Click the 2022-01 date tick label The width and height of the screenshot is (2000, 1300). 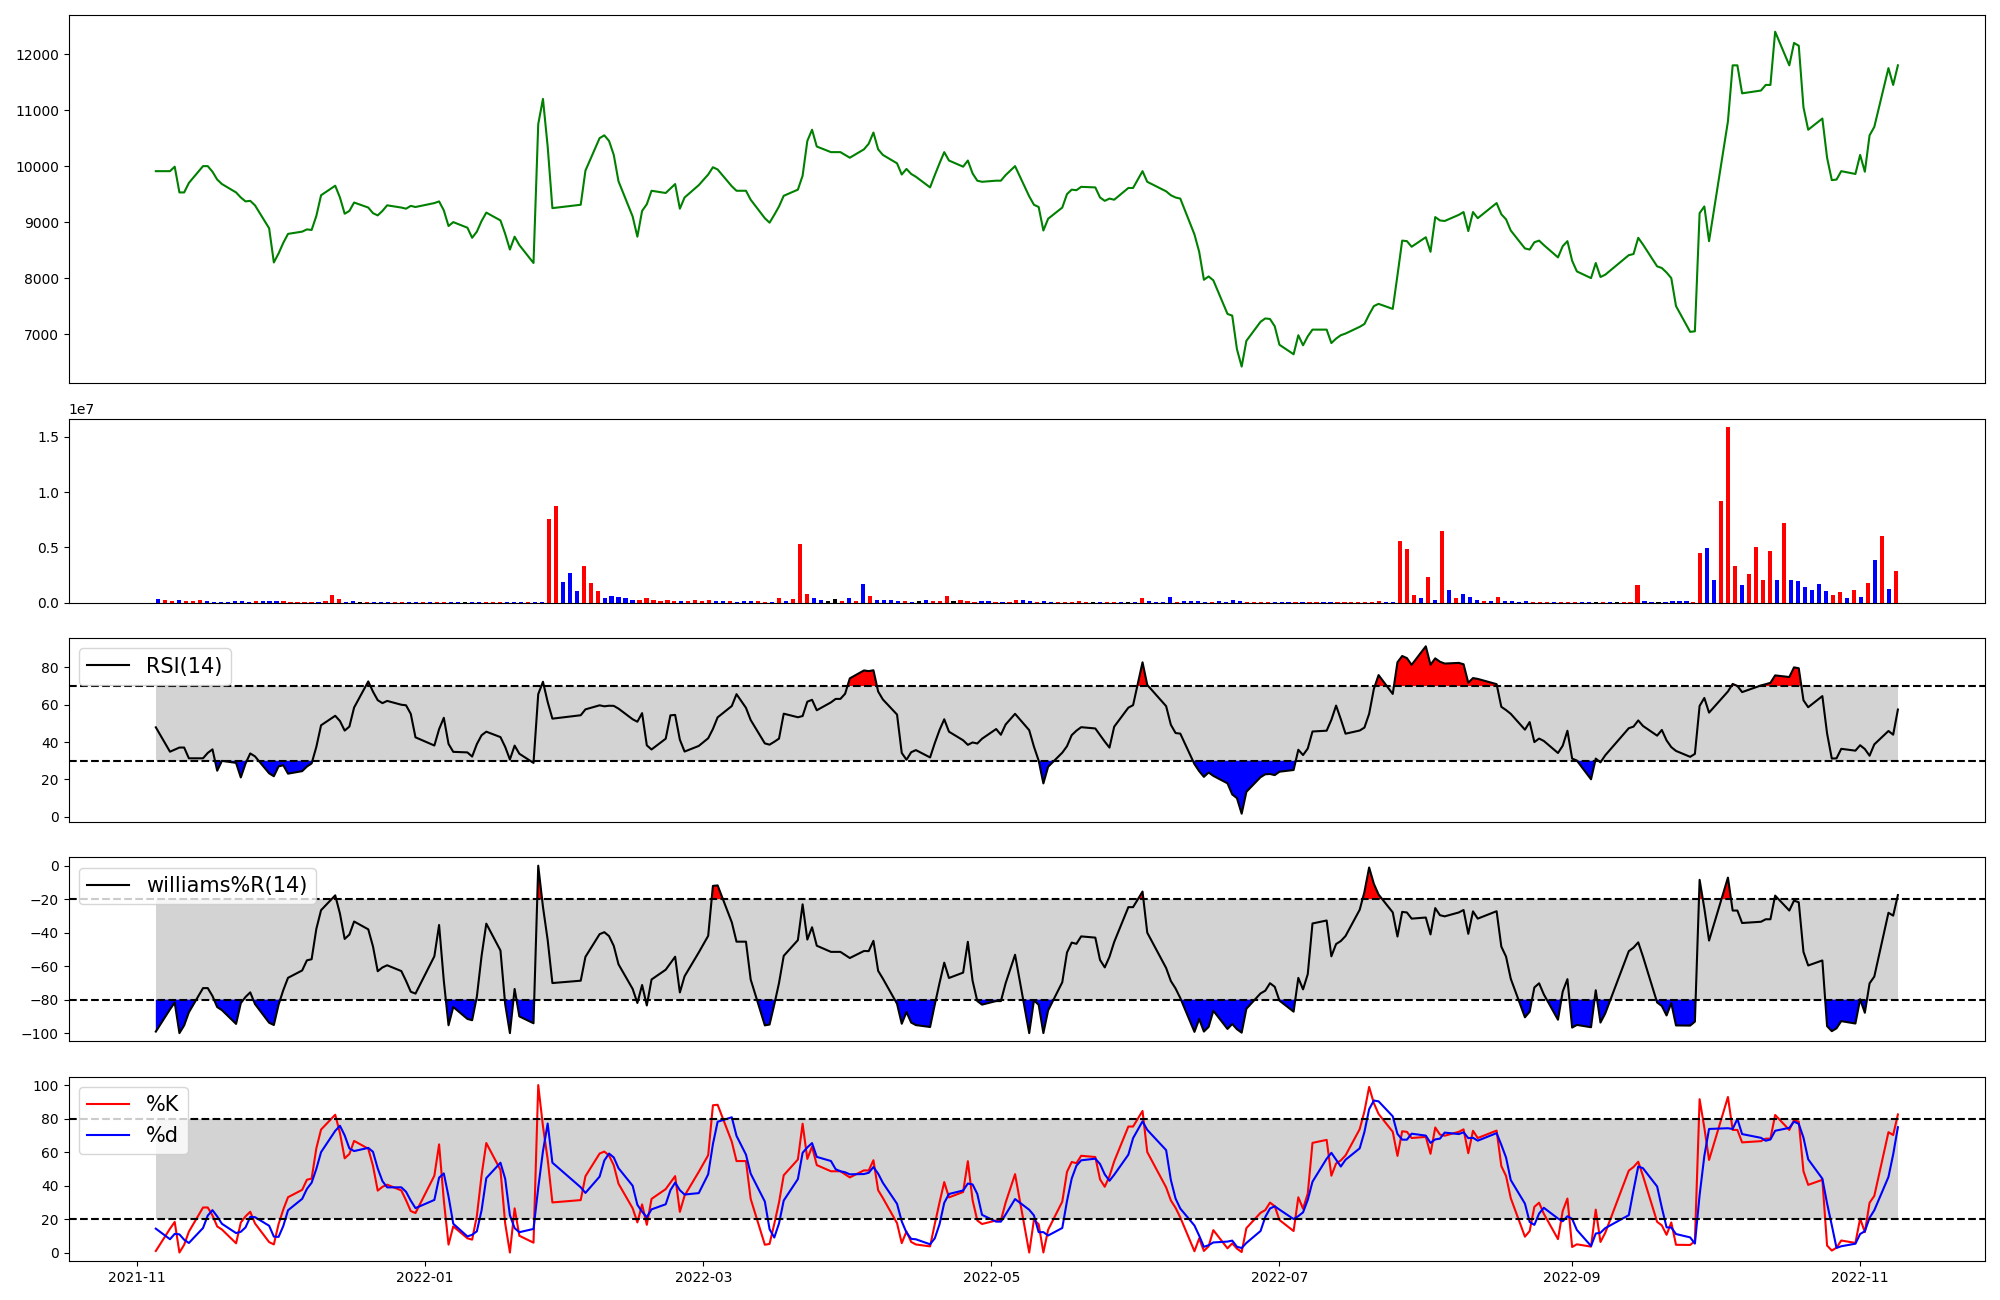coord(425,1277)
